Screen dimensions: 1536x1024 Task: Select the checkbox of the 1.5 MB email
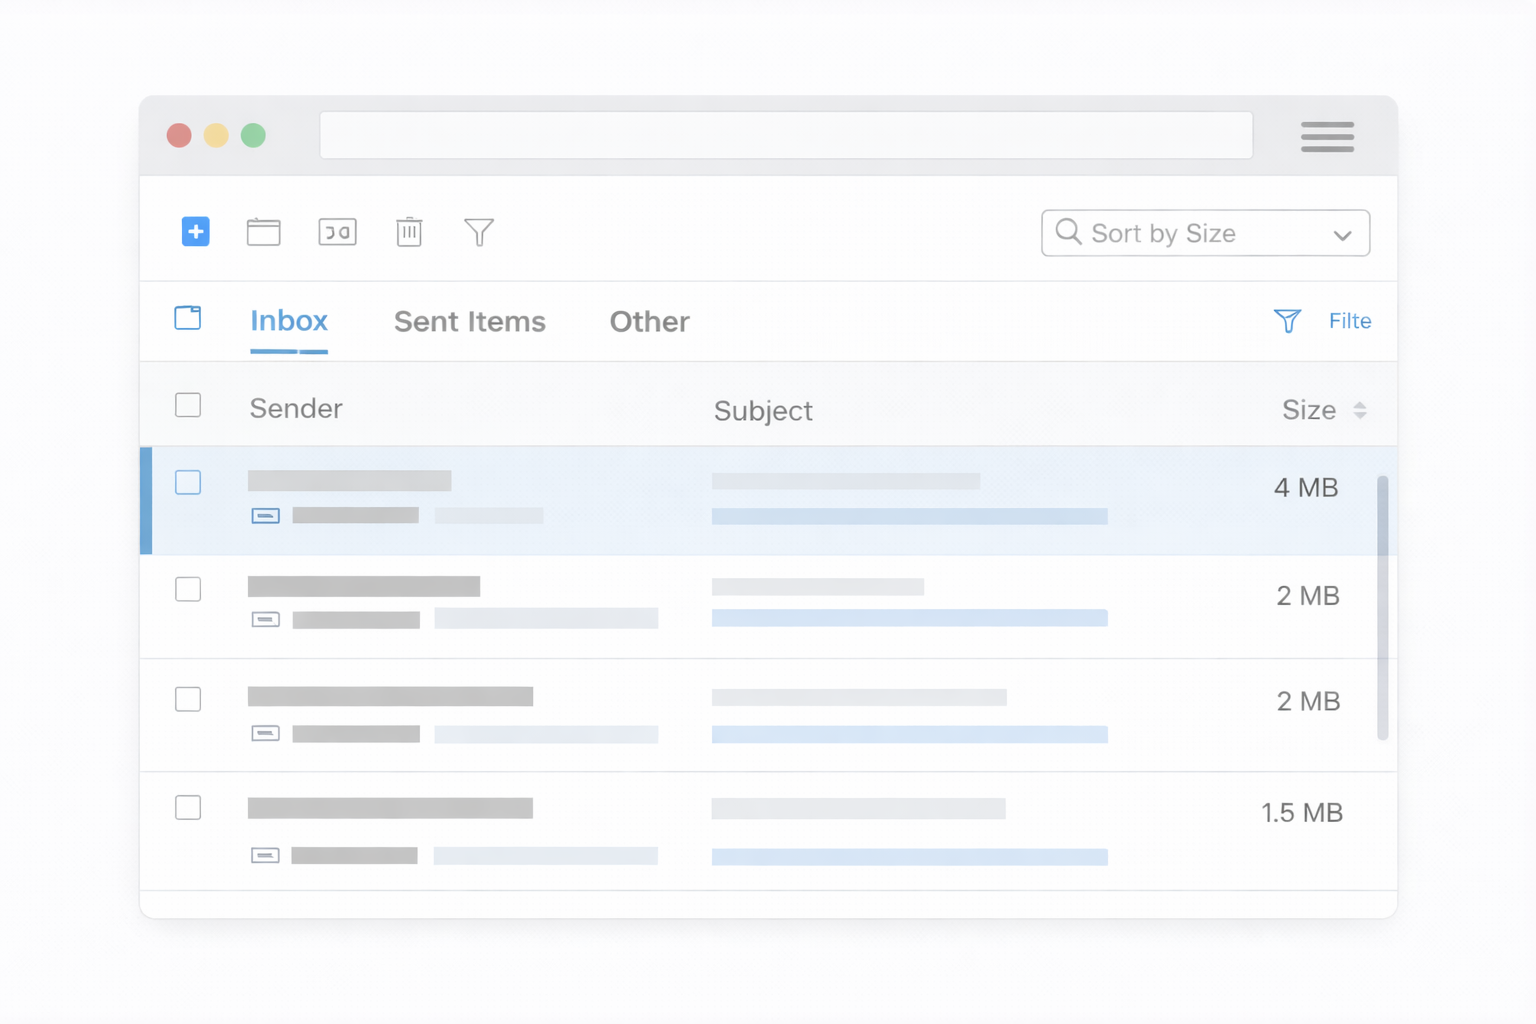click(188, 808)
